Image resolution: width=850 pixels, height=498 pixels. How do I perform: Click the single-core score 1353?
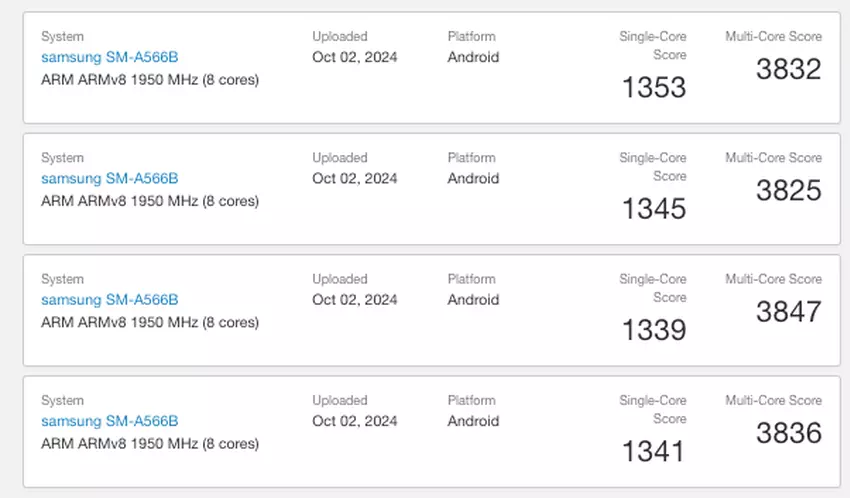pyautogui.click(x=654, y=88)
